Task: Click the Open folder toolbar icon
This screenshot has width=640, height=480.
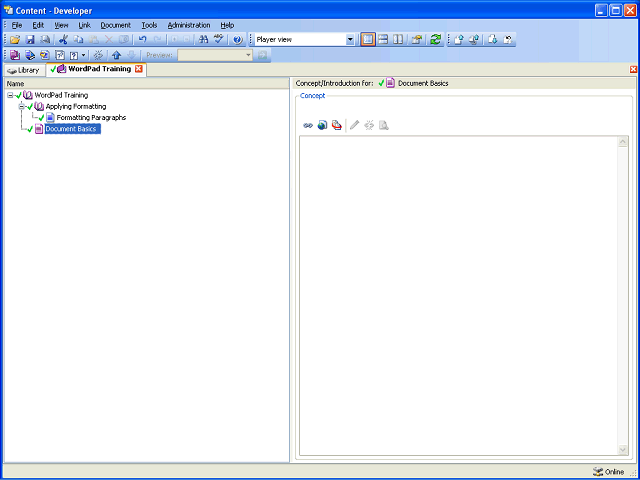Action: point(15,40)
